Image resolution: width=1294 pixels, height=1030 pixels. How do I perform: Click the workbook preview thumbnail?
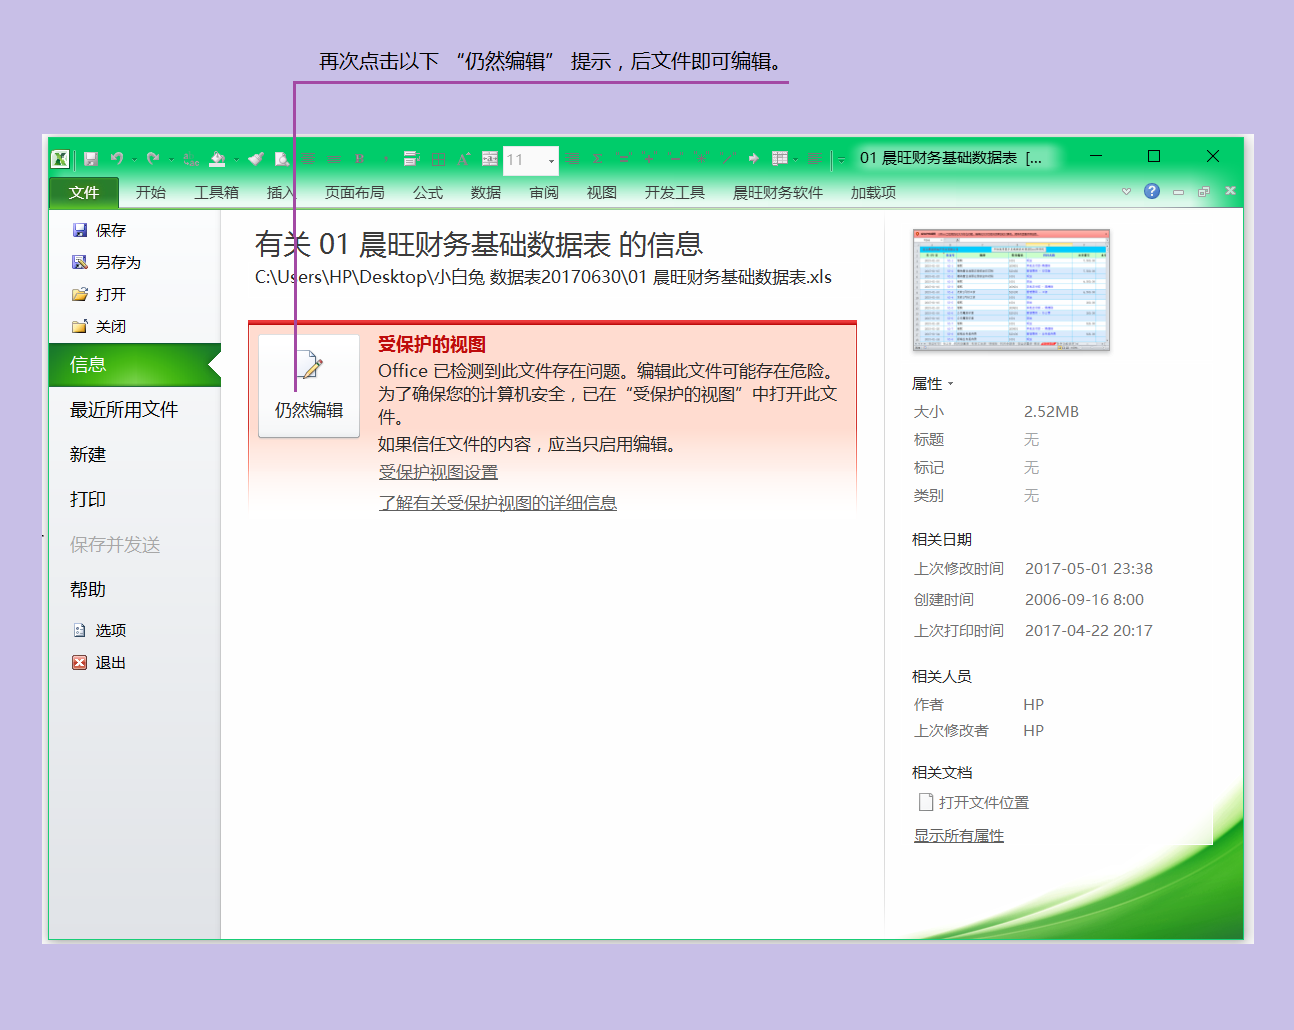[1010, 289]
